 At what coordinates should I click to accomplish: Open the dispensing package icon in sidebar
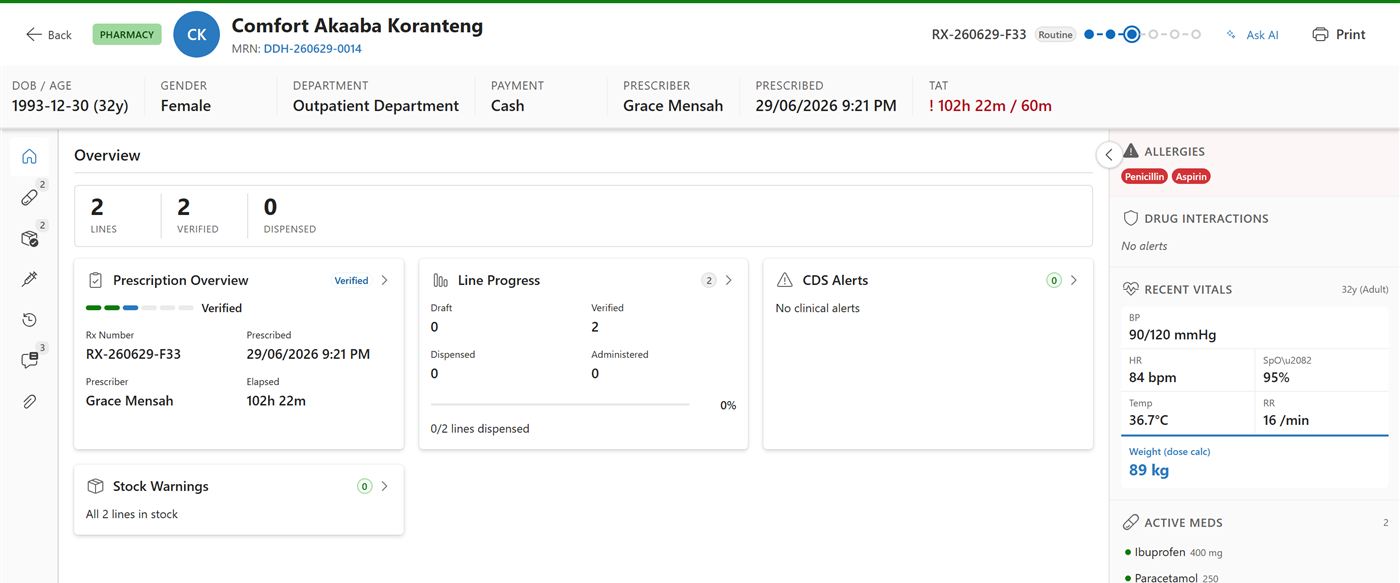29,238
